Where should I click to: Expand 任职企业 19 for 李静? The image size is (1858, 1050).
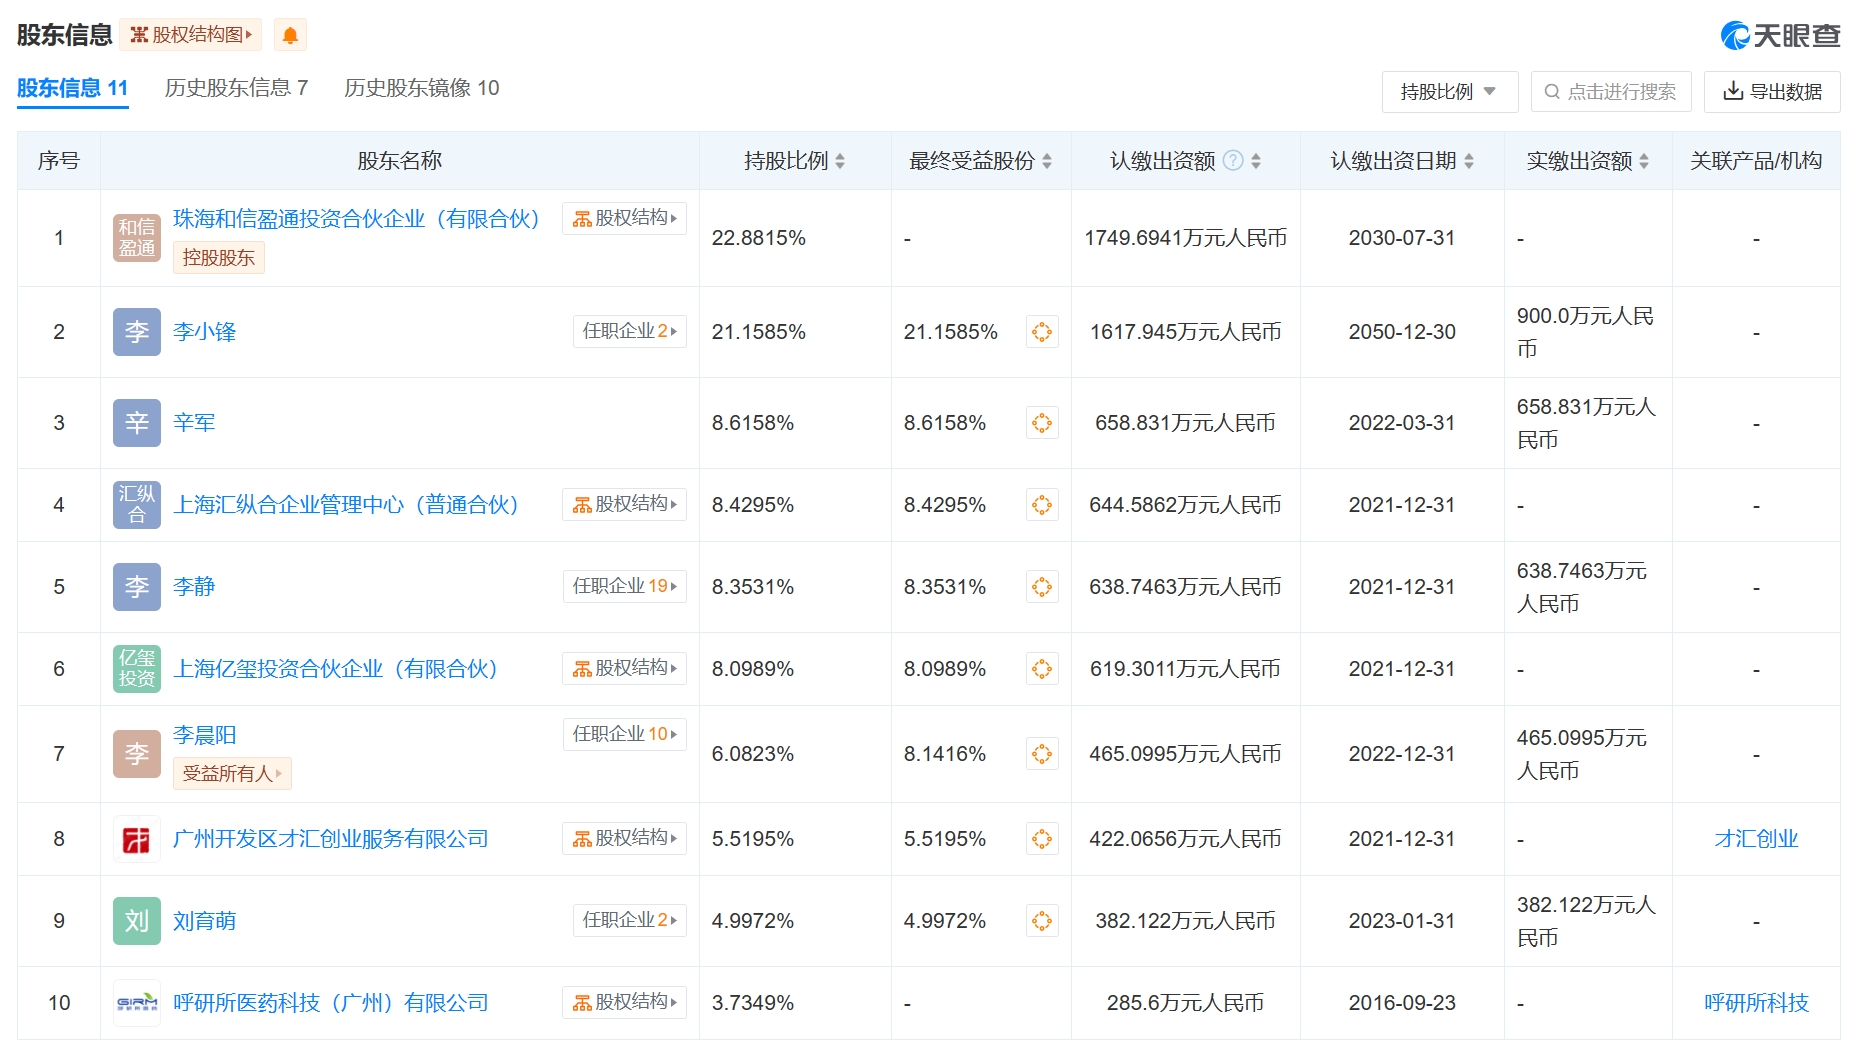[x=624, y=586]
